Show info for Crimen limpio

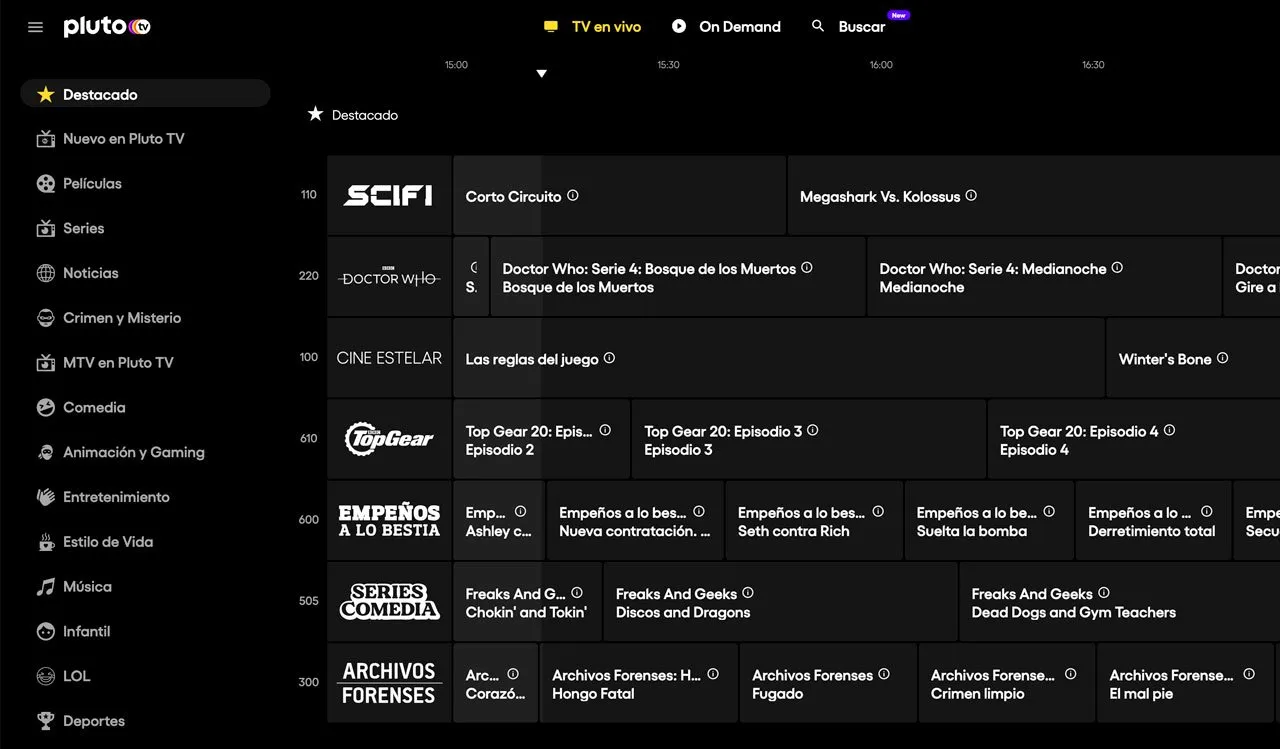pyautogui.click(x=1070, y=674)
